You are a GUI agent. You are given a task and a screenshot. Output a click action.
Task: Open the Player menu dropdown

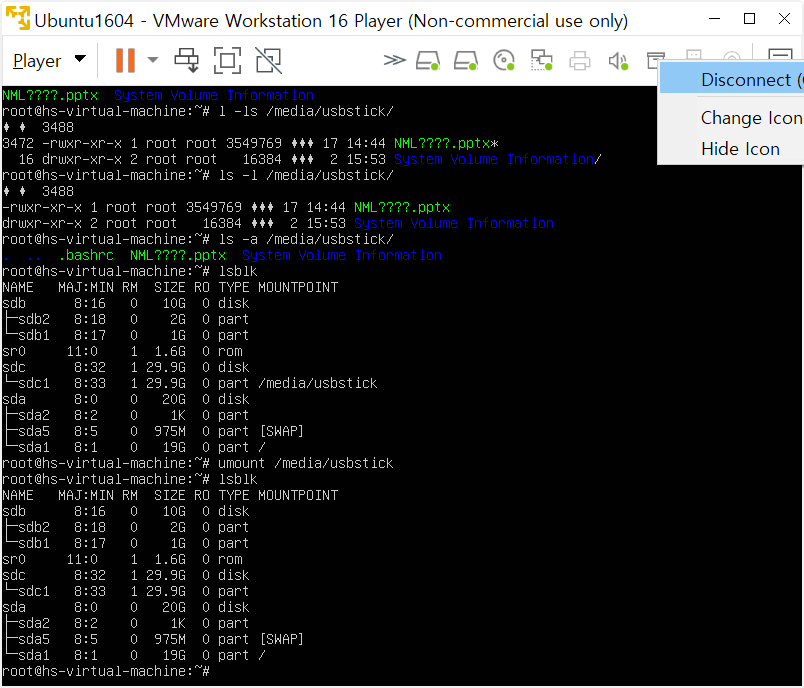[49, 60]
